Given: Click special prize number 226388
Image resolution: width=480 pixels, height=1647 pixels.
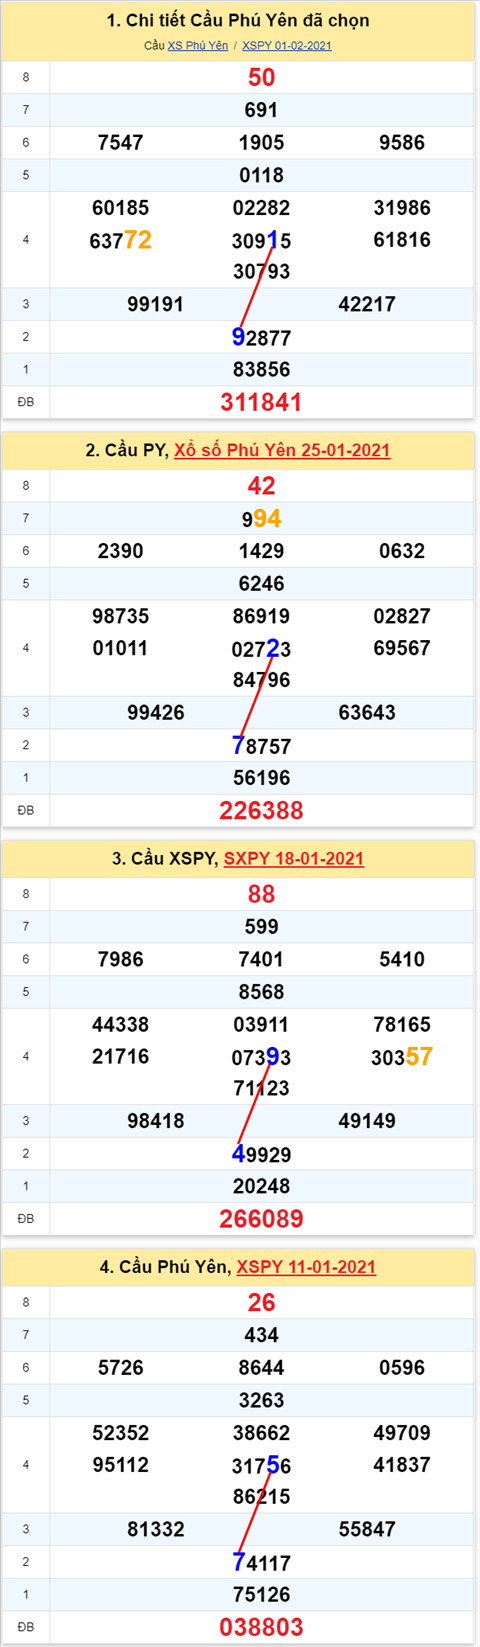Looking at the screenshot, I should (261, 810).
